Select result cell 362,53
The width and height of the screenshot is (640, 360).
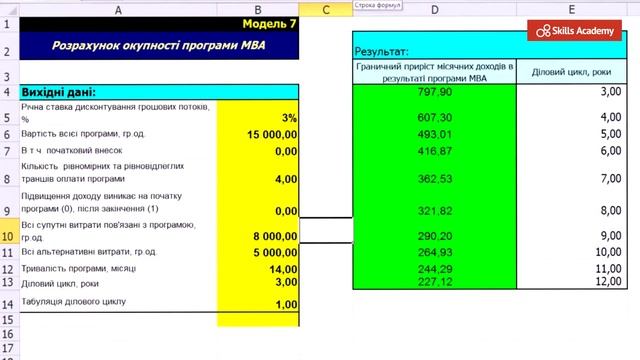(435, 173)
